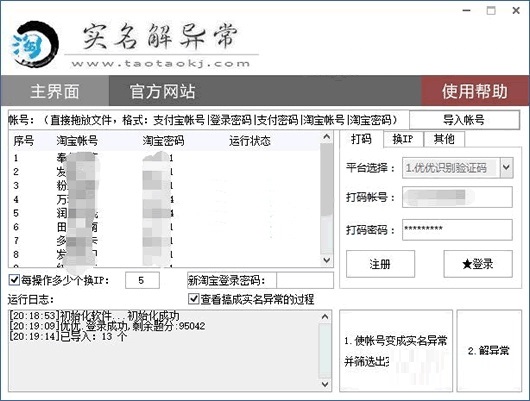This screenshot has width=530, height=401.
Task: Focus the 打码帐号 input field
Action: tap(457, 197)
